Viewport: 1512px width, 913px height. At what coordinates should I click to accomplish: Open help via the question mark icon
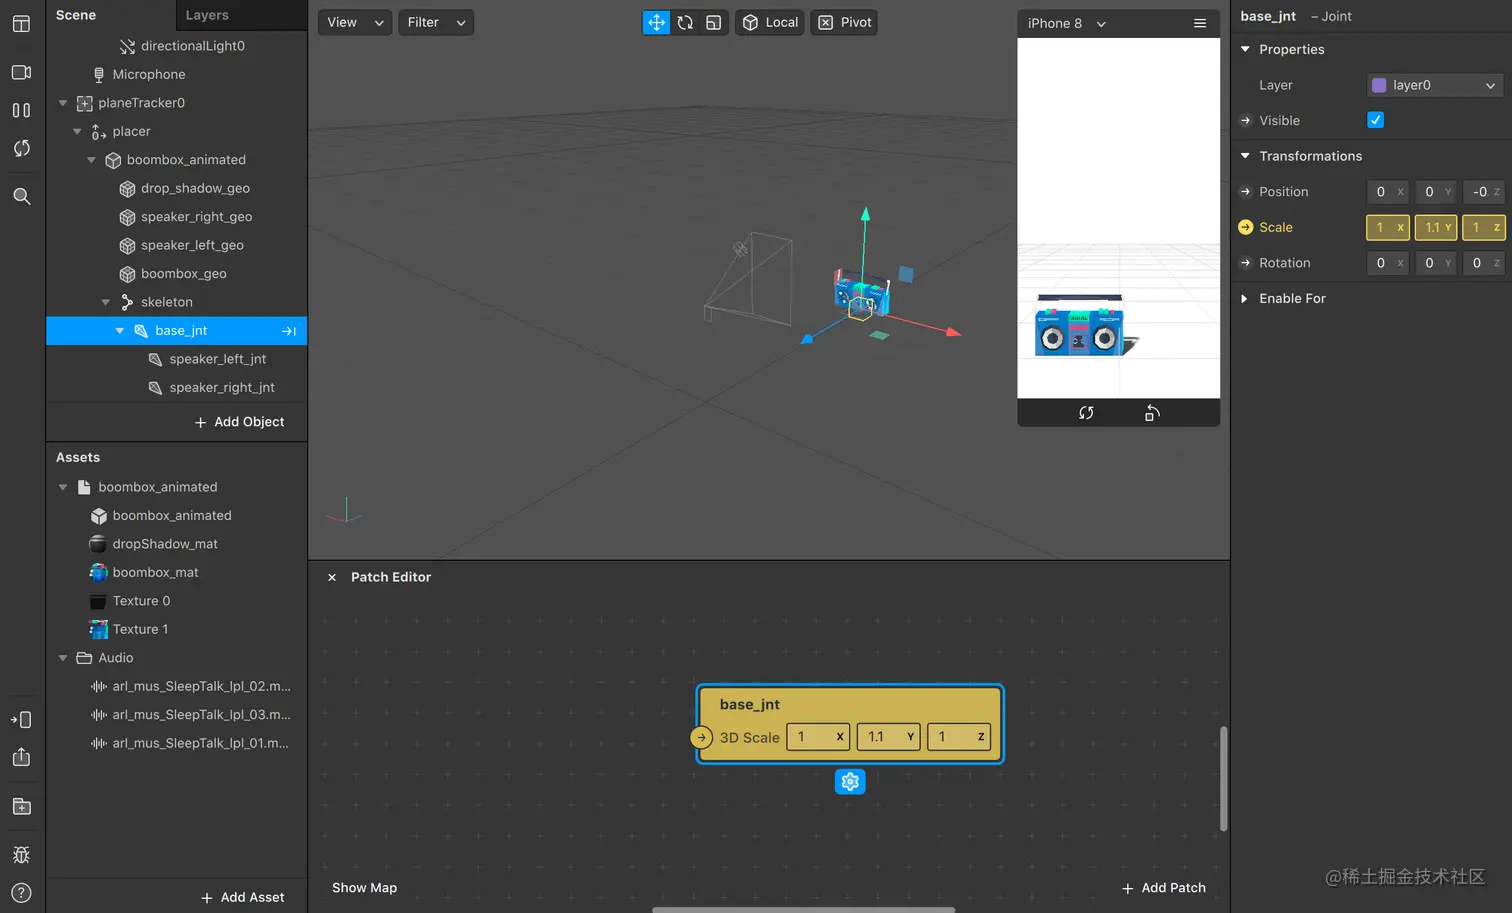[x=21, y=893]
